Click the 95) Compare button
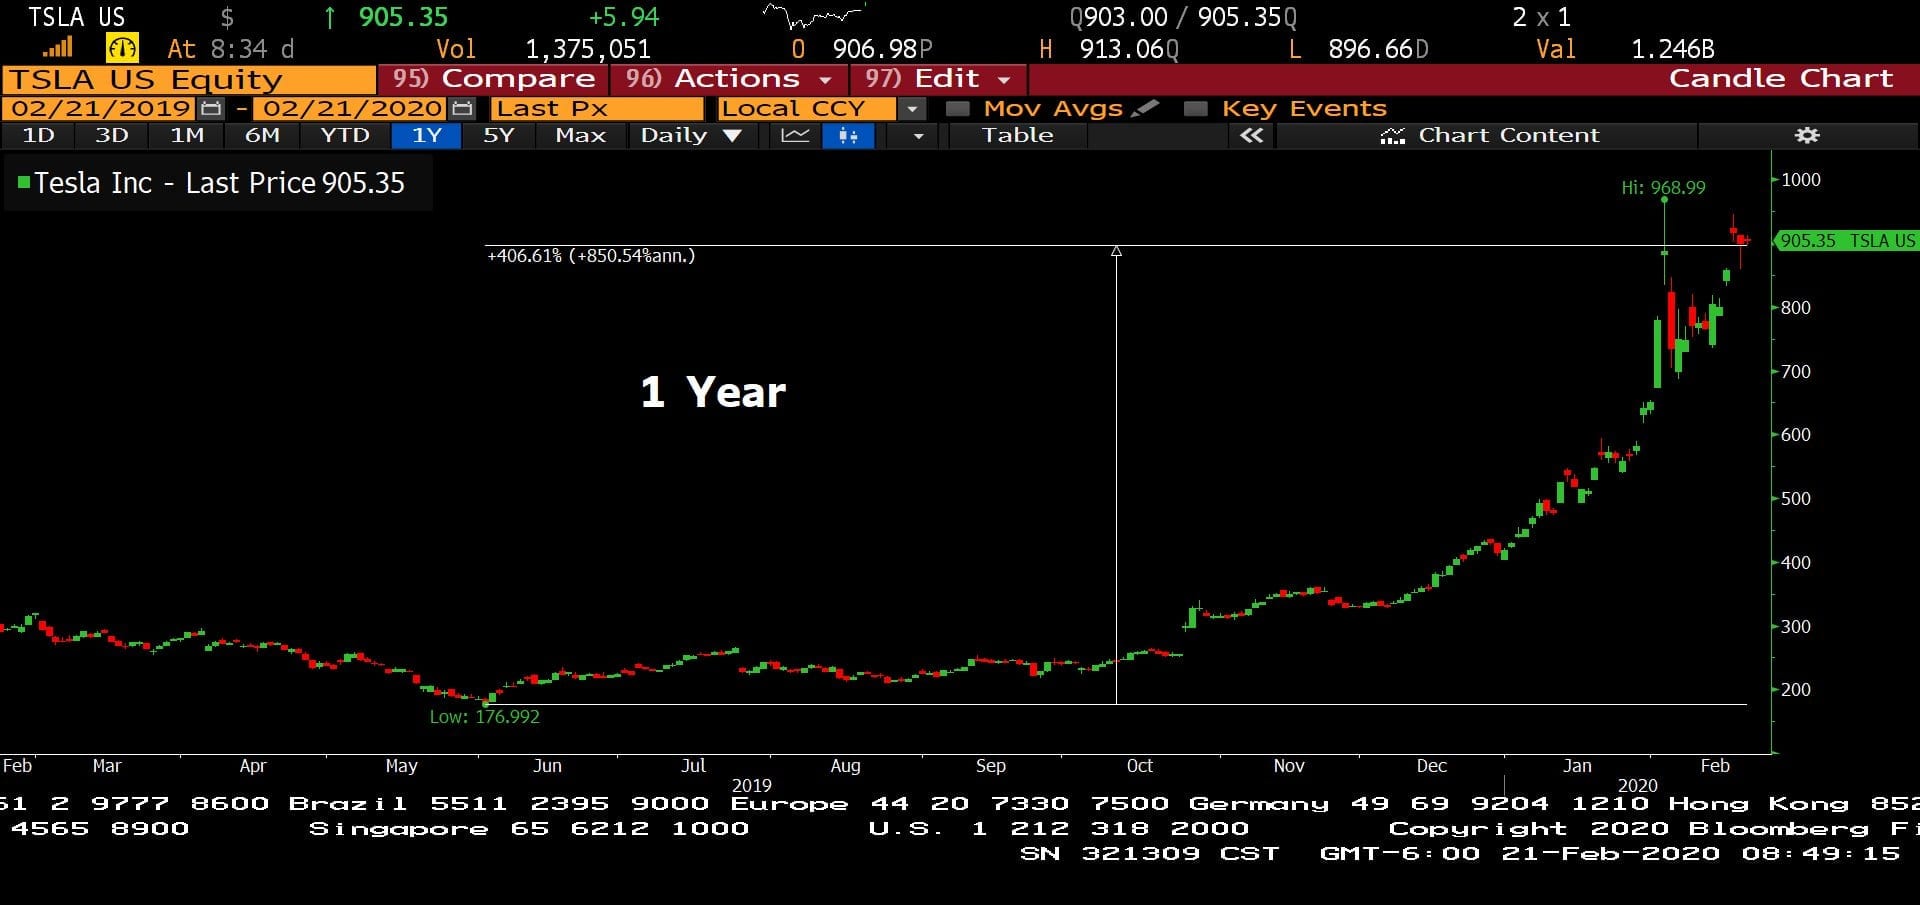 [493, 79]
